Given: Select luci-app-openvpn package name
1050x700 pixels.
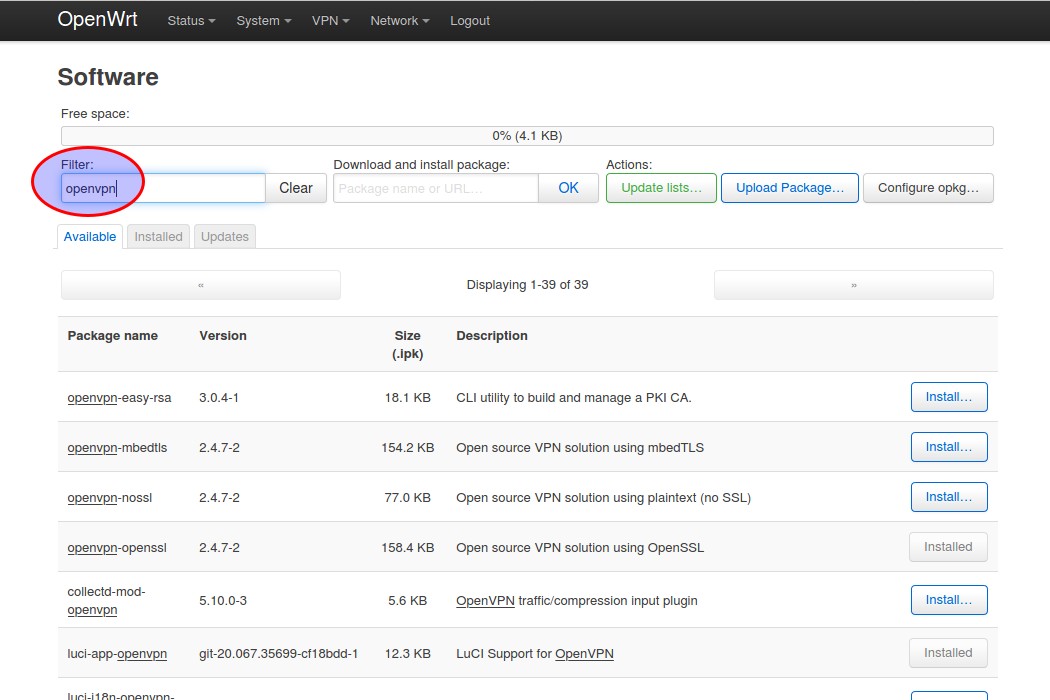Looking at the screenshot, I should (117, 654).
